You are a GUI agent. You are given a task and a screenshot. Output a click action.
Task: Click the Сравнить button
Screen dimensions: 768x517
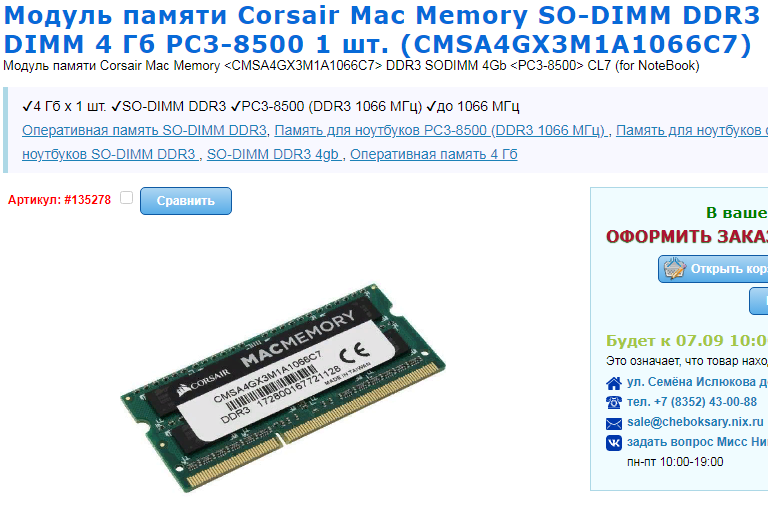[x=186, y=201]
